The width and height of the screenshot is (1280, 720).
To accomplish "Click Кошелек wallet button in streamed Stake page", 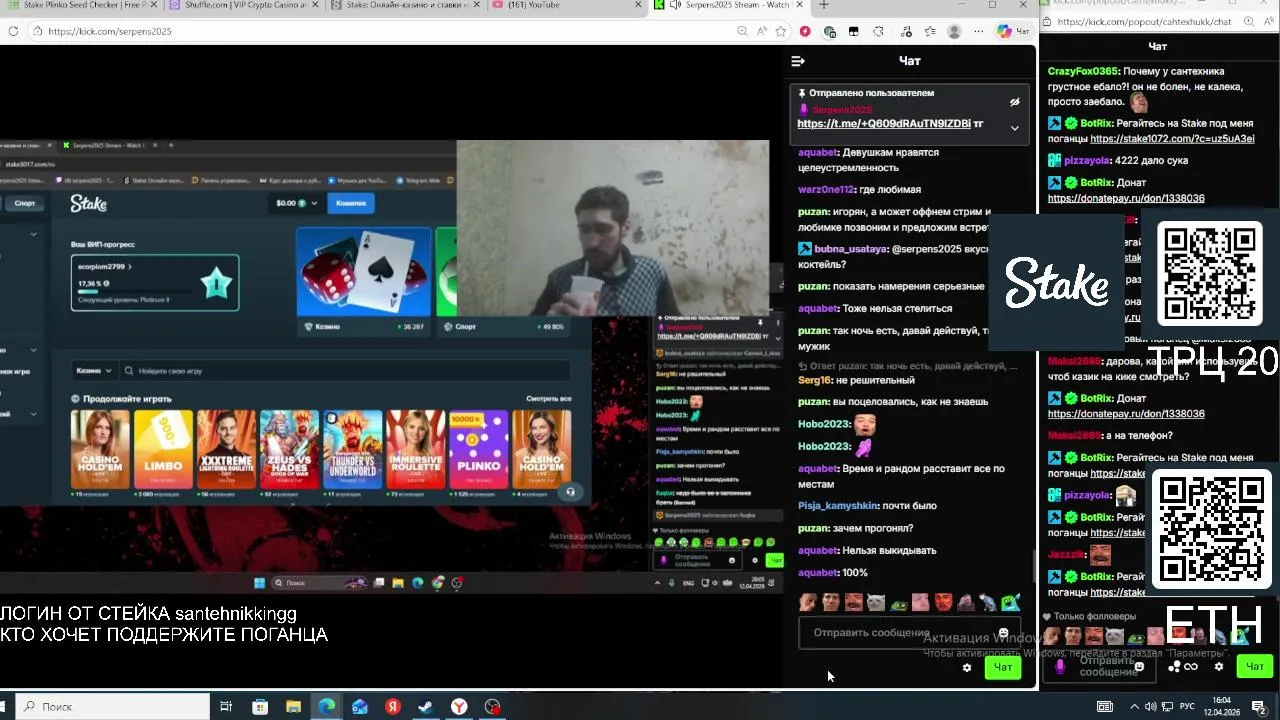I will click(x=351, y=203).
